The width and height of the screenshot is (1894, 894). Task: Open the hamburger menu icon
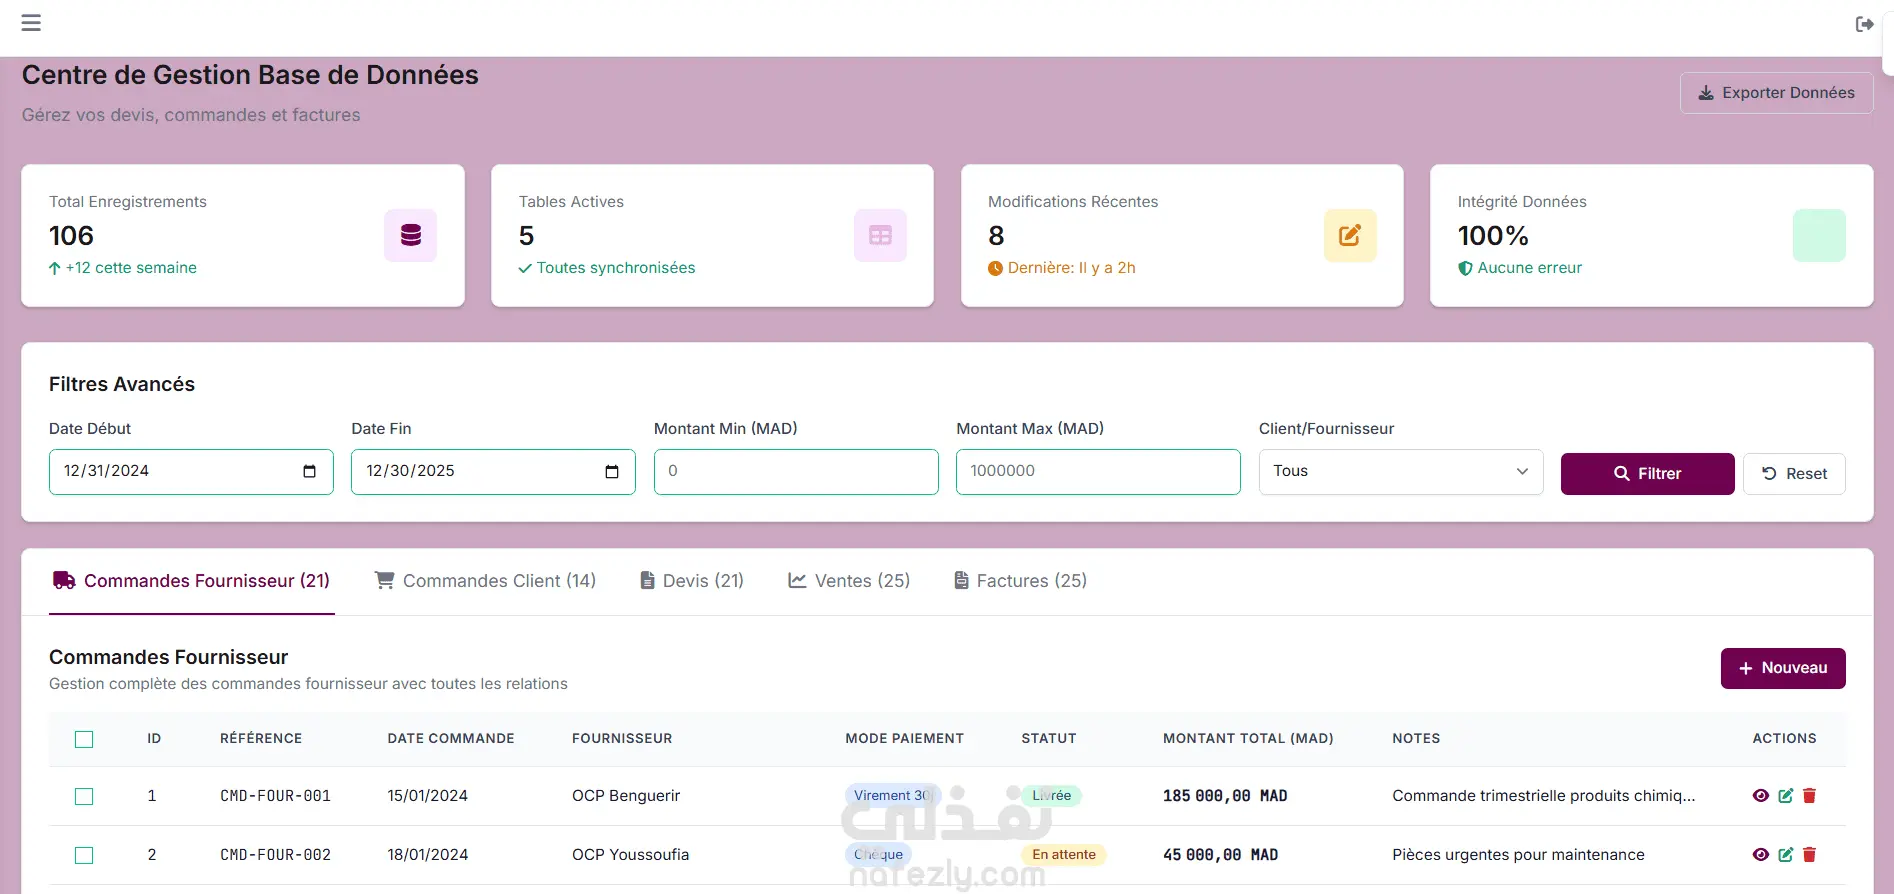[31, 23]
